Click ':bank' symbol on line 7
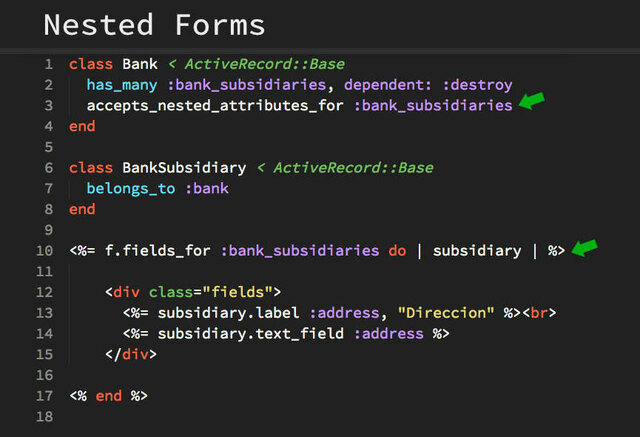Image resolution: width=640 pixels, height=437 pixels. 207,189
